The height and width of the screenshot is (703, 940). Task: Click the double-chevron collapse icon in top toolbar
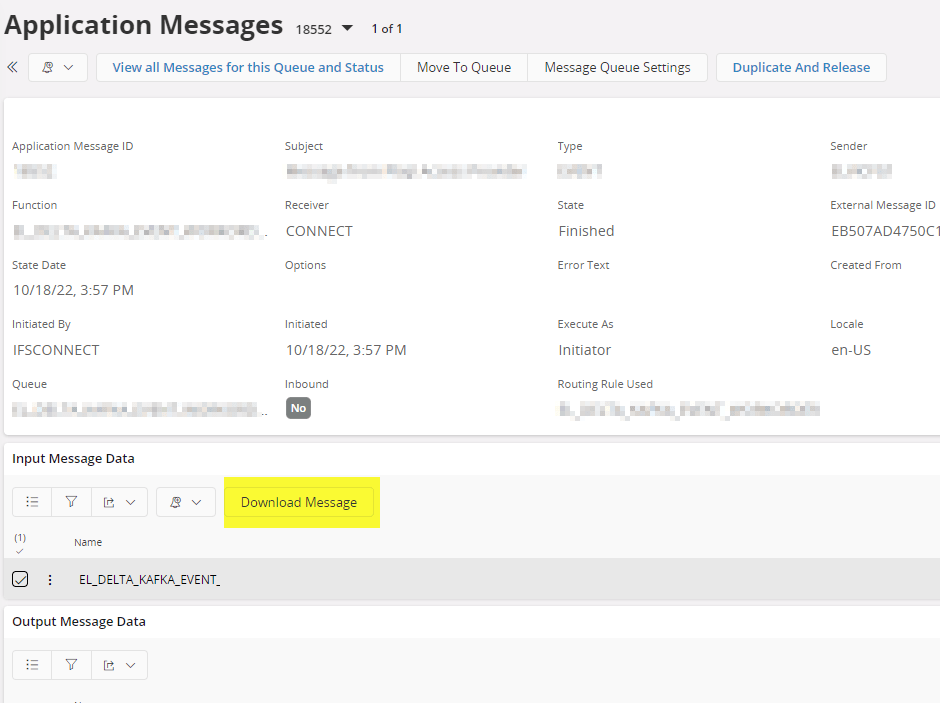13,68
